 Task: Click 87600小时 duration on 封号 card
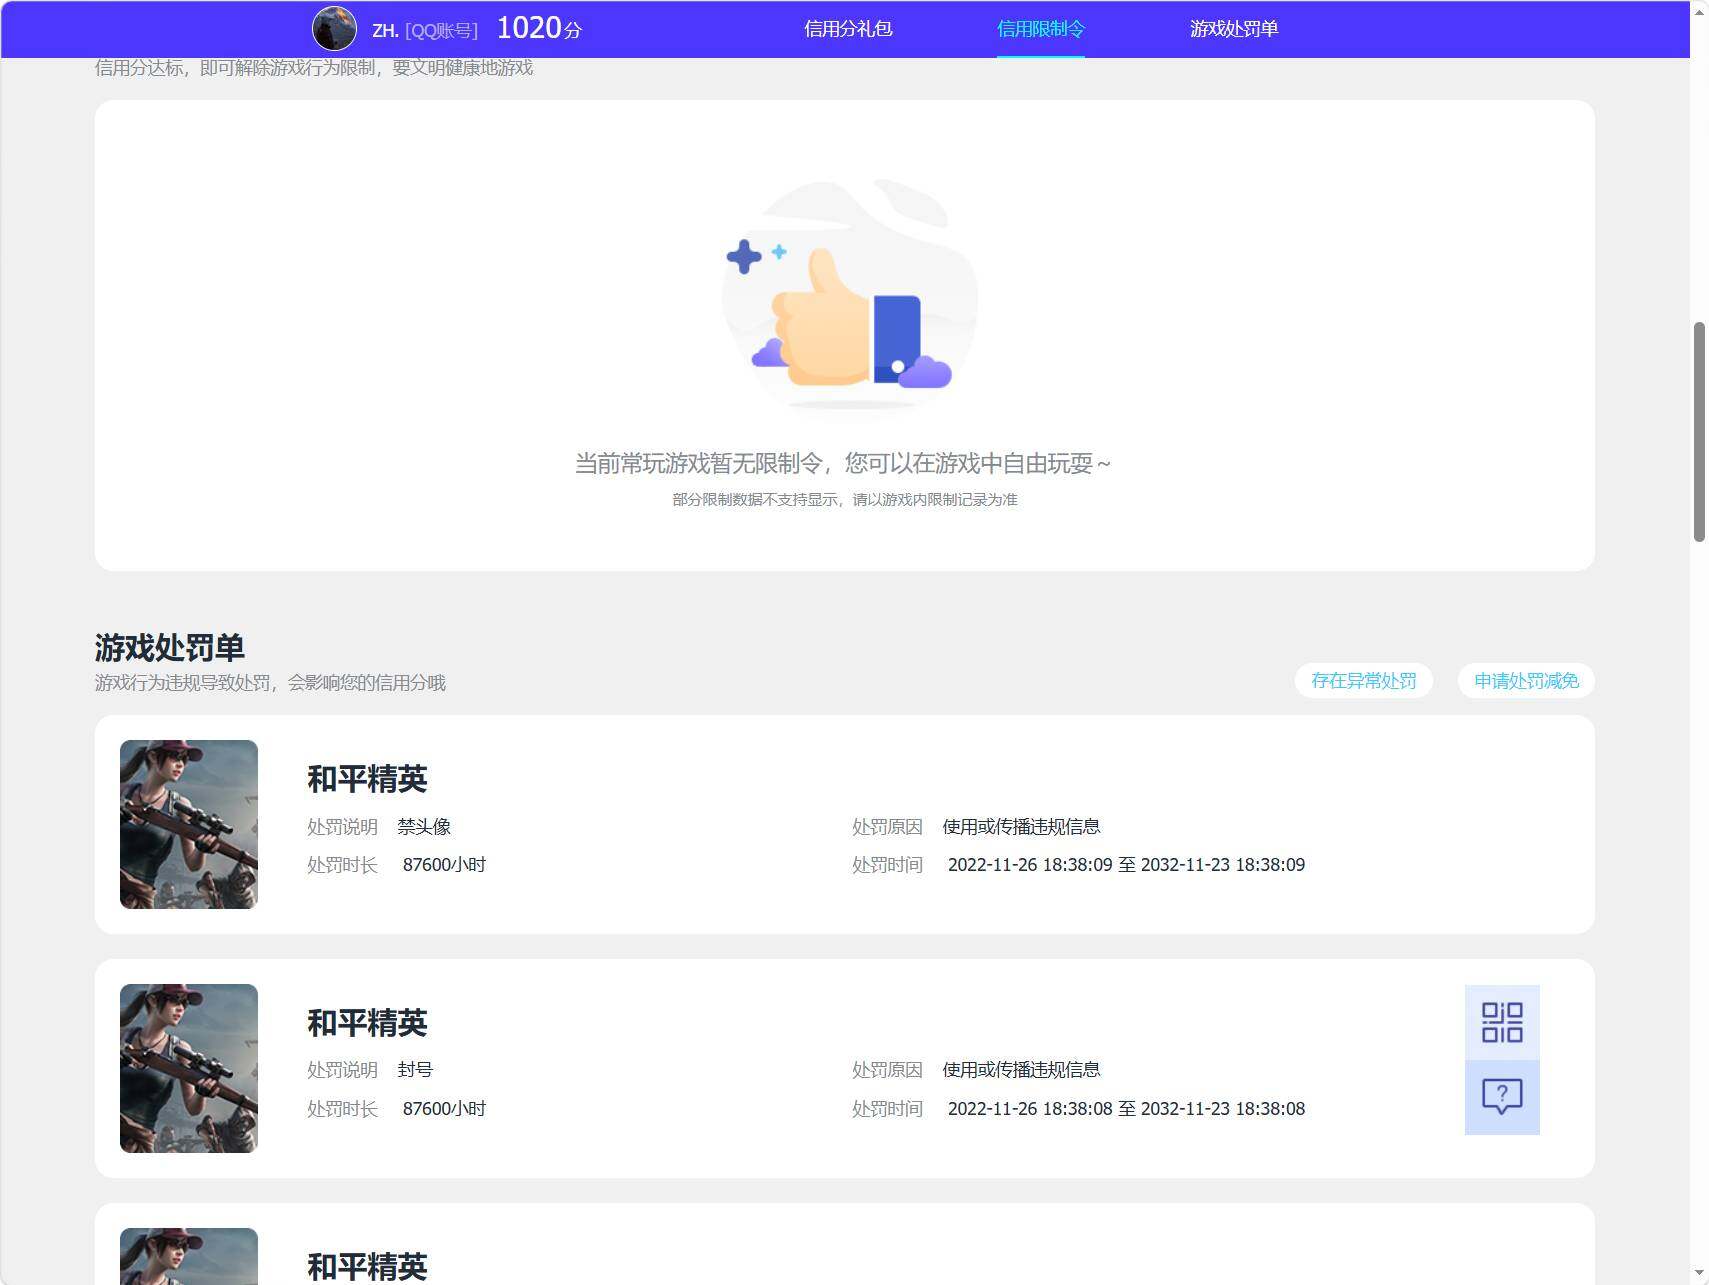pos(444,1109)
